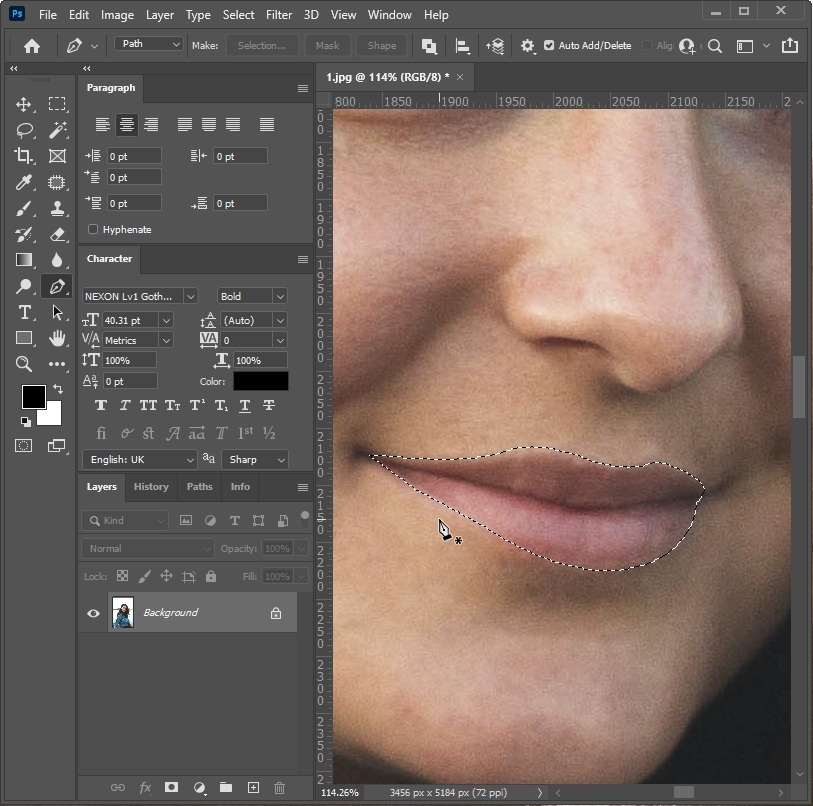Toggle Faux Italic text style
Image resolution: width=813 pixels, height=806 pixels.
point(125,406)
